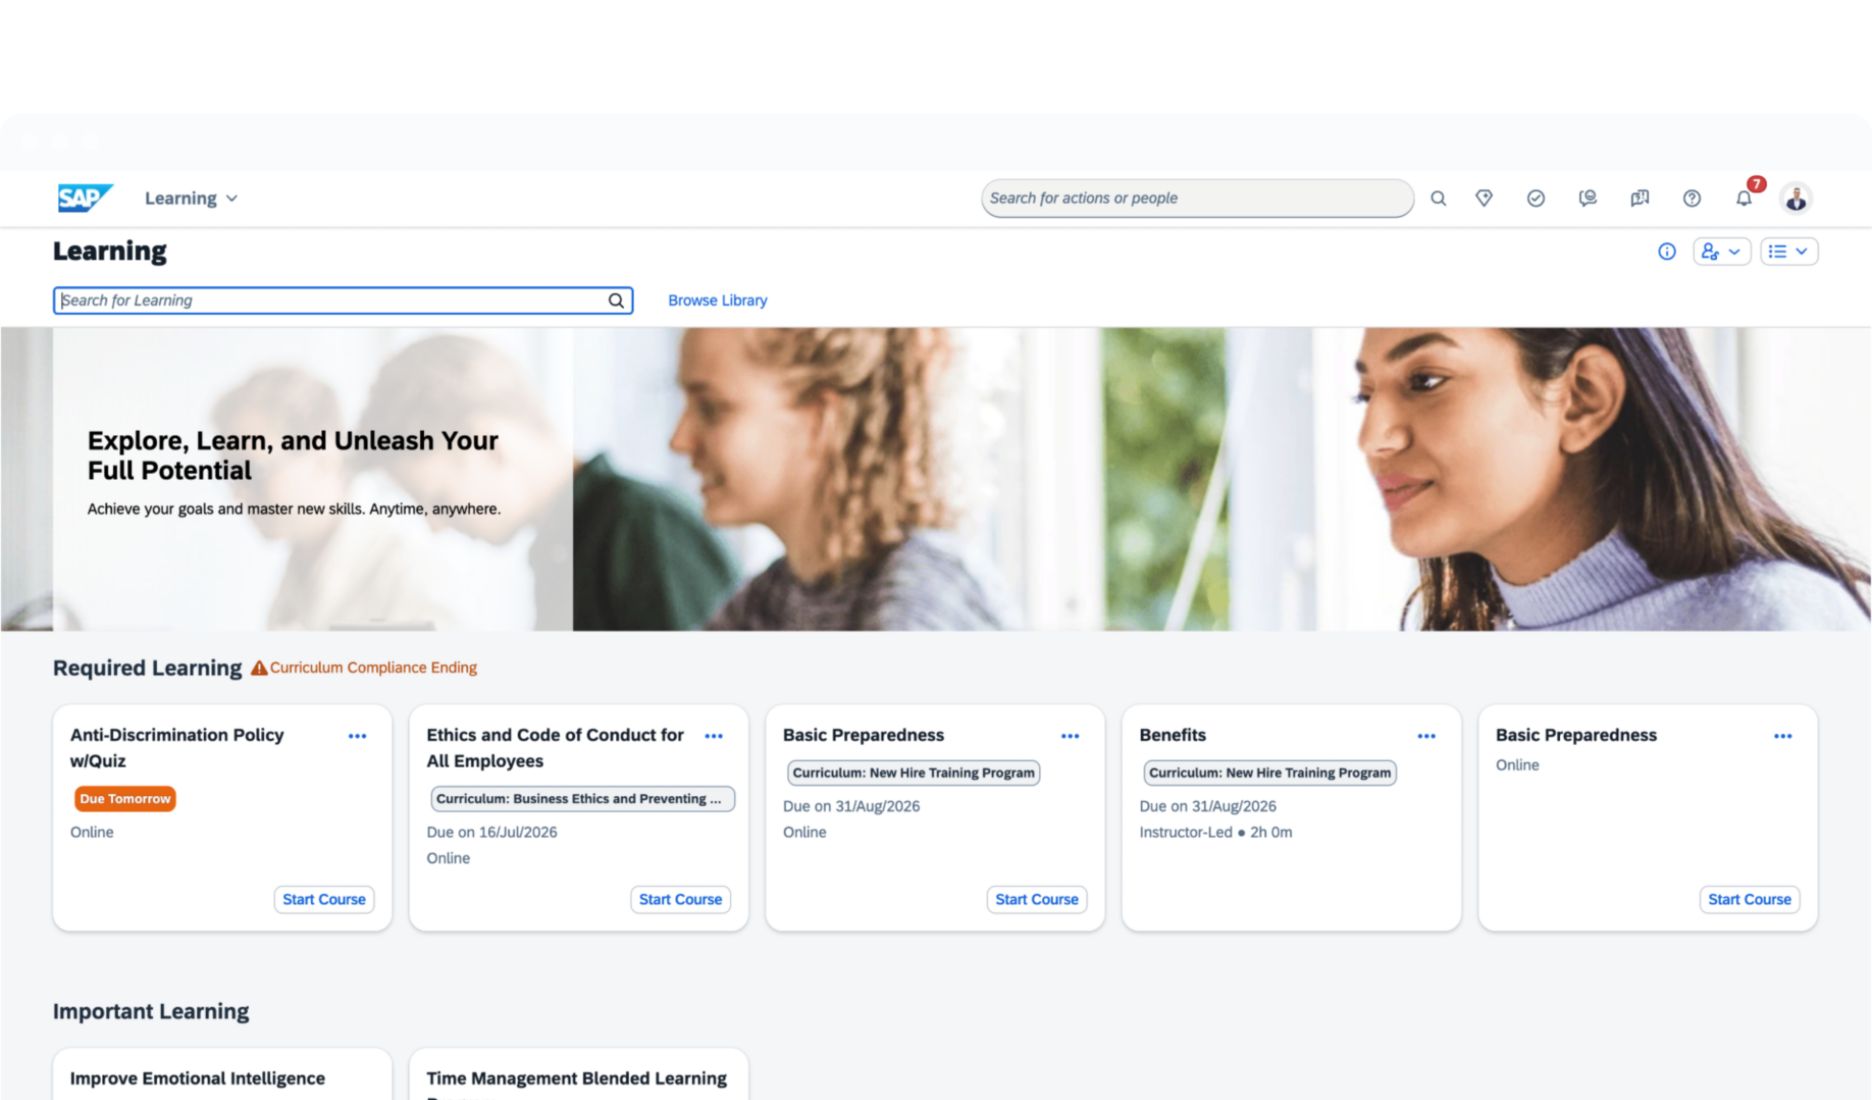Image resolution: width=1872 pixels, height=1100 pixels.
Task: Start Basic Preparedness course due 31/Aug/2026
Action: coord(1037,900)
